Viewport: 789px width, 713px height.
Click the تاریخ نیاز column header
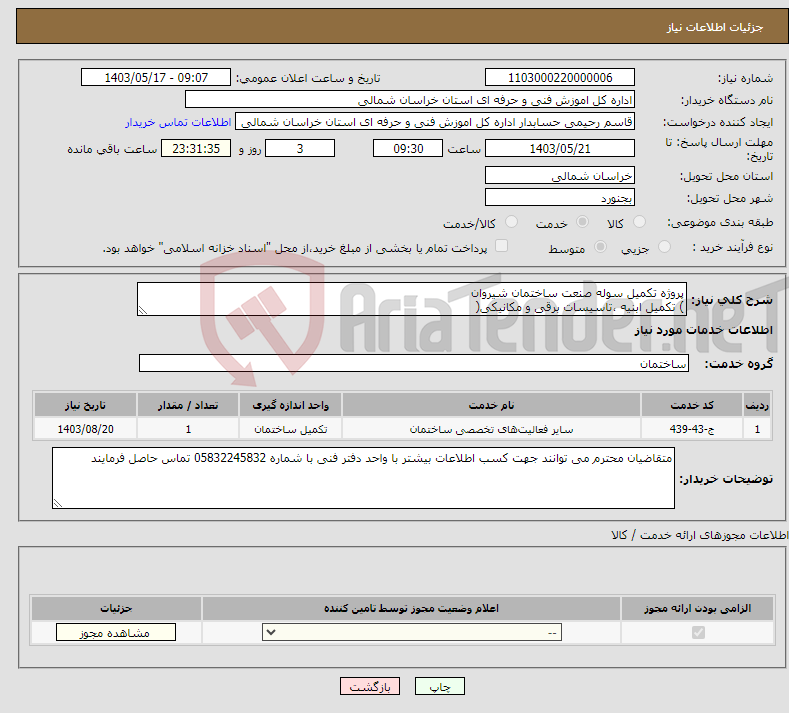pos(86,405)
